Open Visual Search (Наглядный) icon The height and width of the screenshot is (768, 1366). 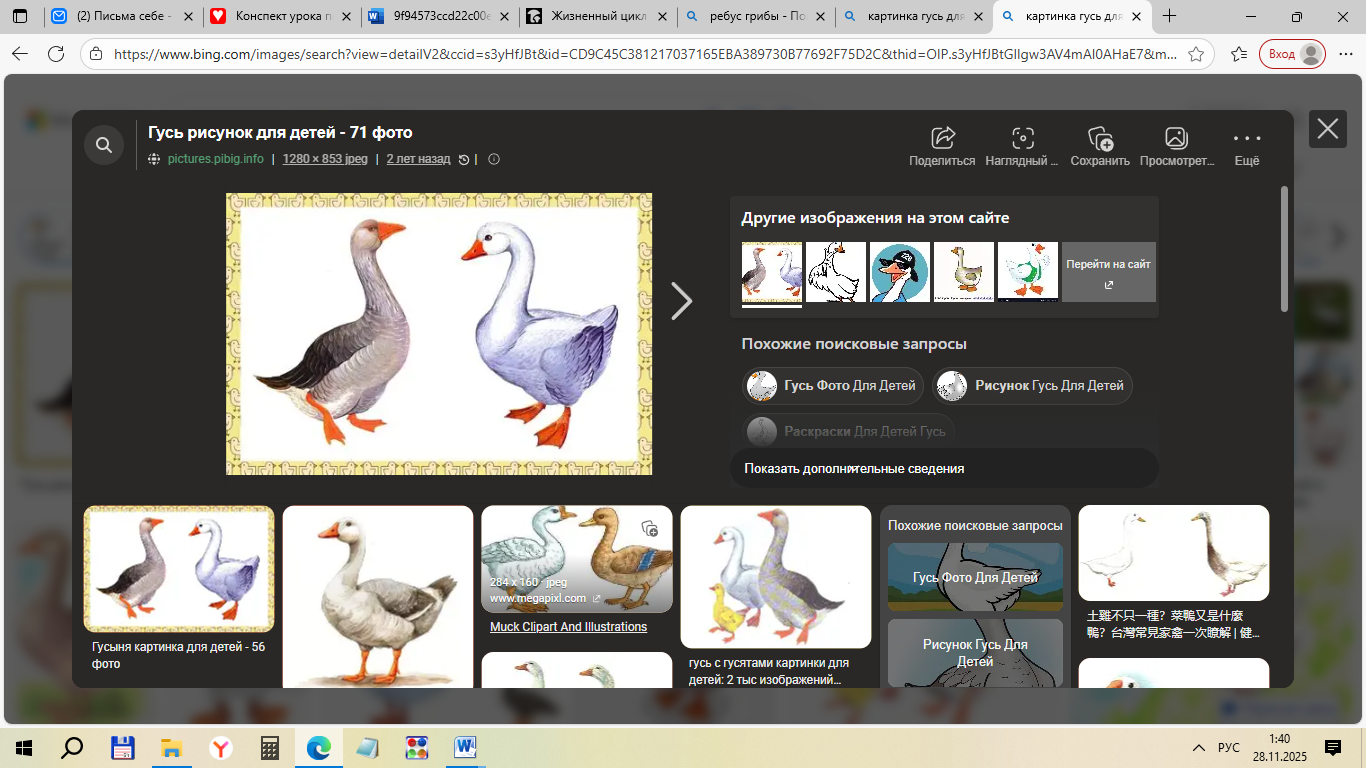[1022, 139]
